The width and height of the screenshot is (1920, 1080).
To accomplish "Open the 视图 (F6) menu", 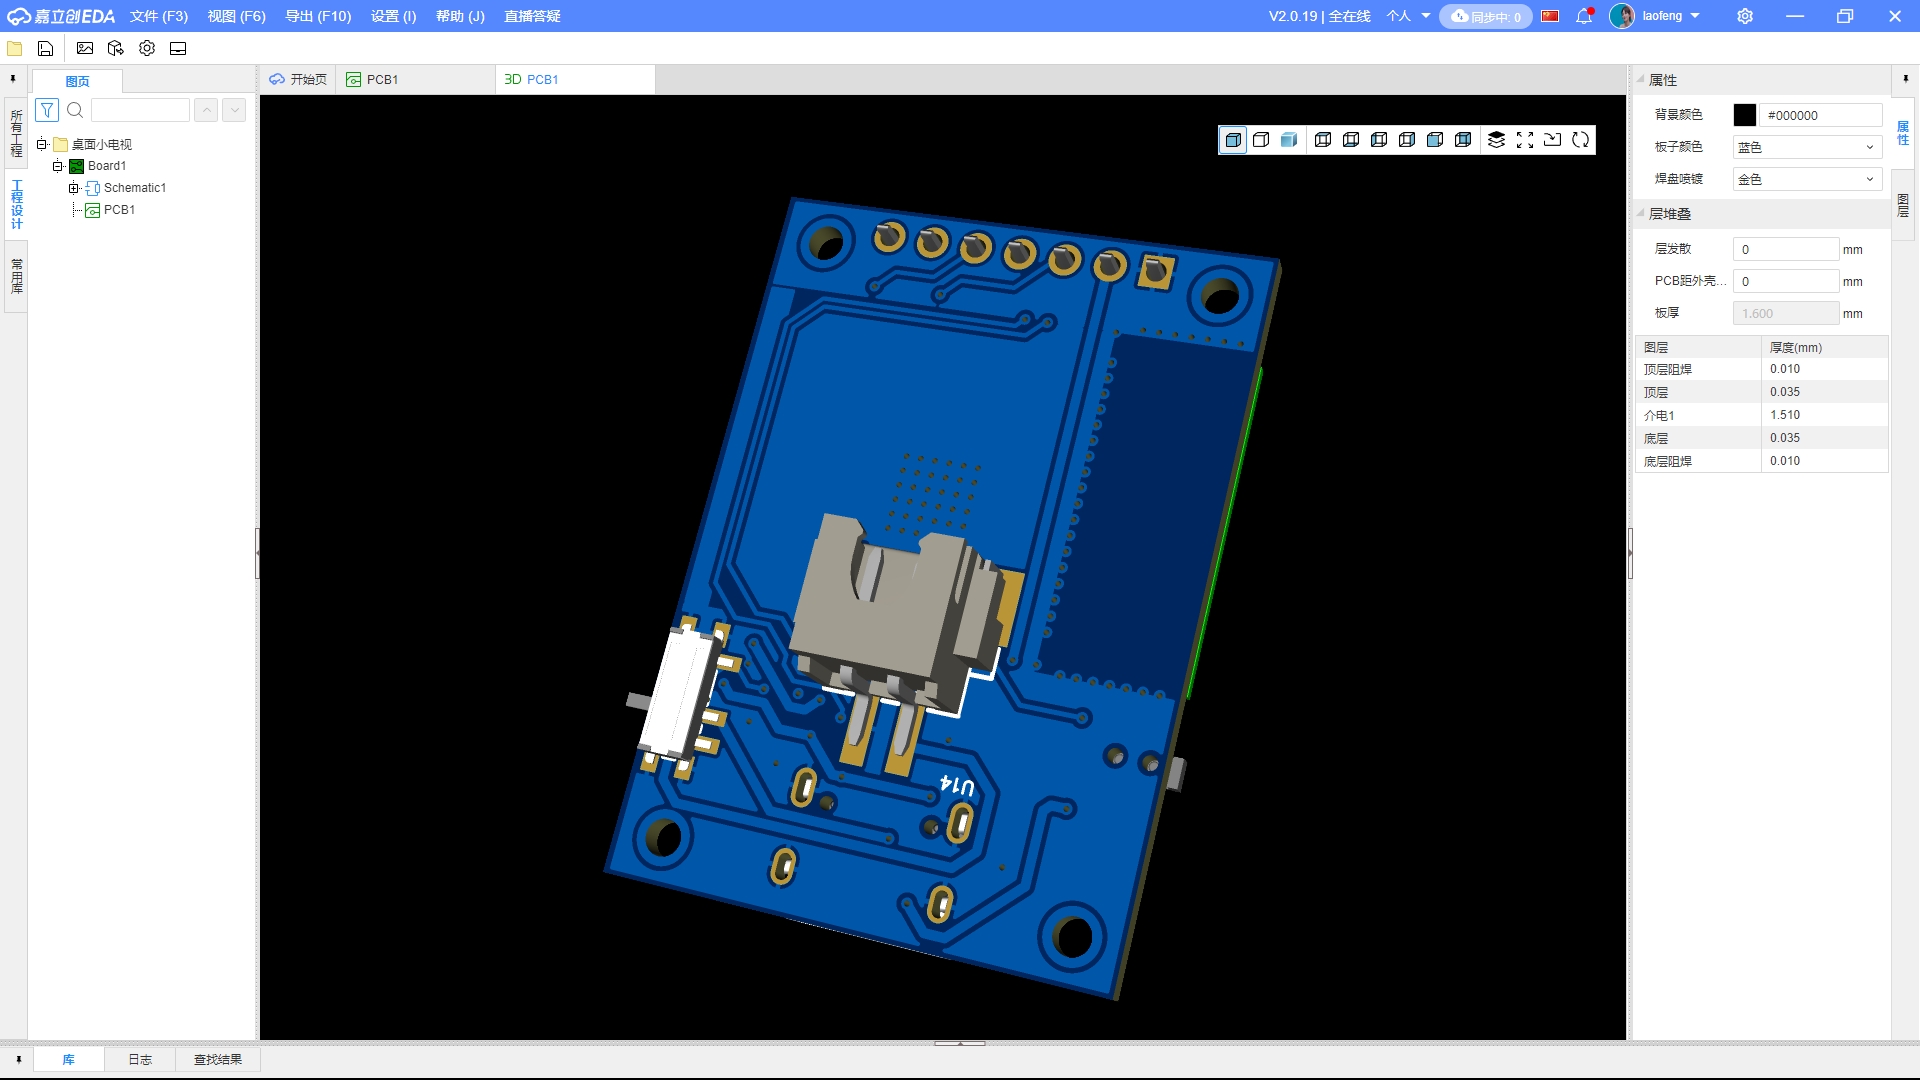I will [237, 16].
